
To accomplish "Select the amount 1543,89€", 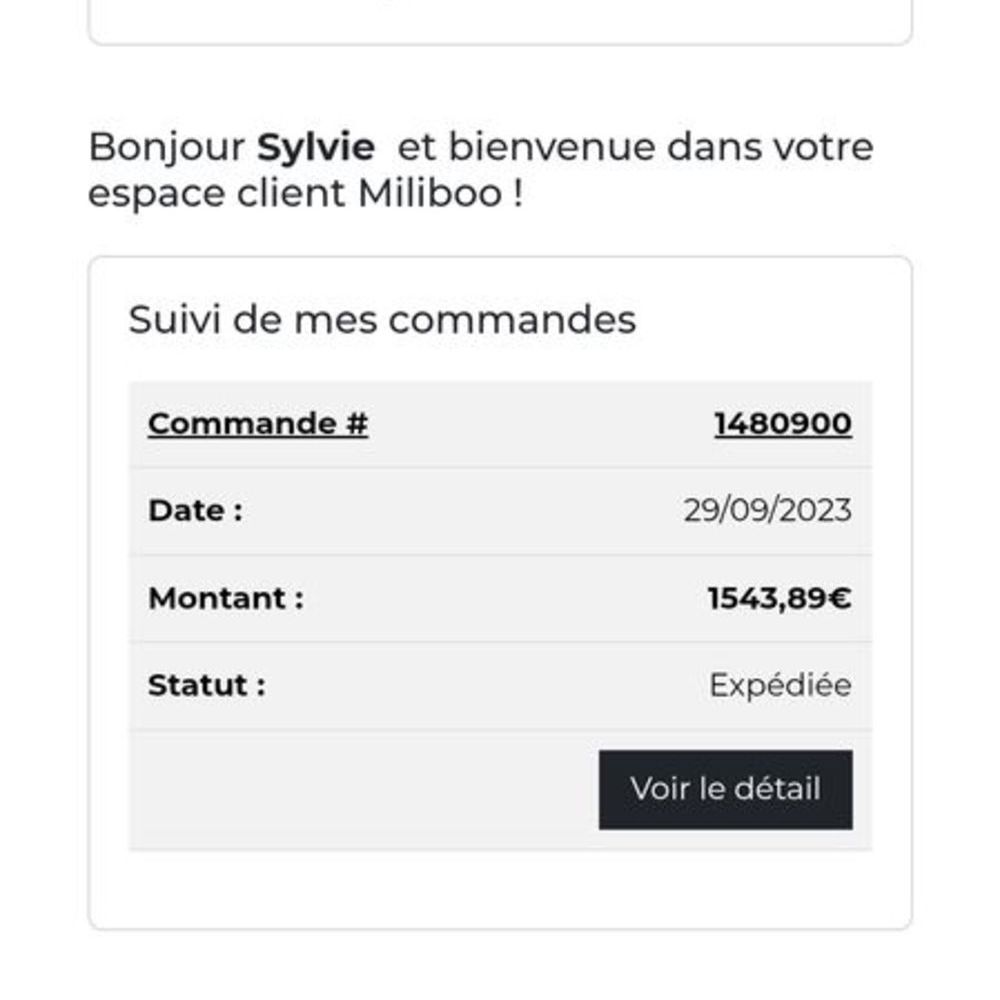I will 780,598.
